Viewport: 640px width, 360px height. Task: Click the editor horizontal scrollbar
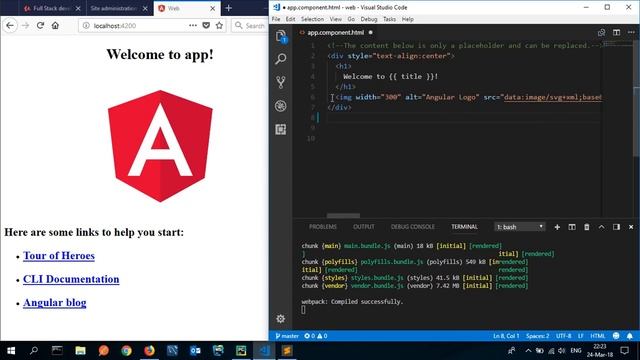click(343, 216)
